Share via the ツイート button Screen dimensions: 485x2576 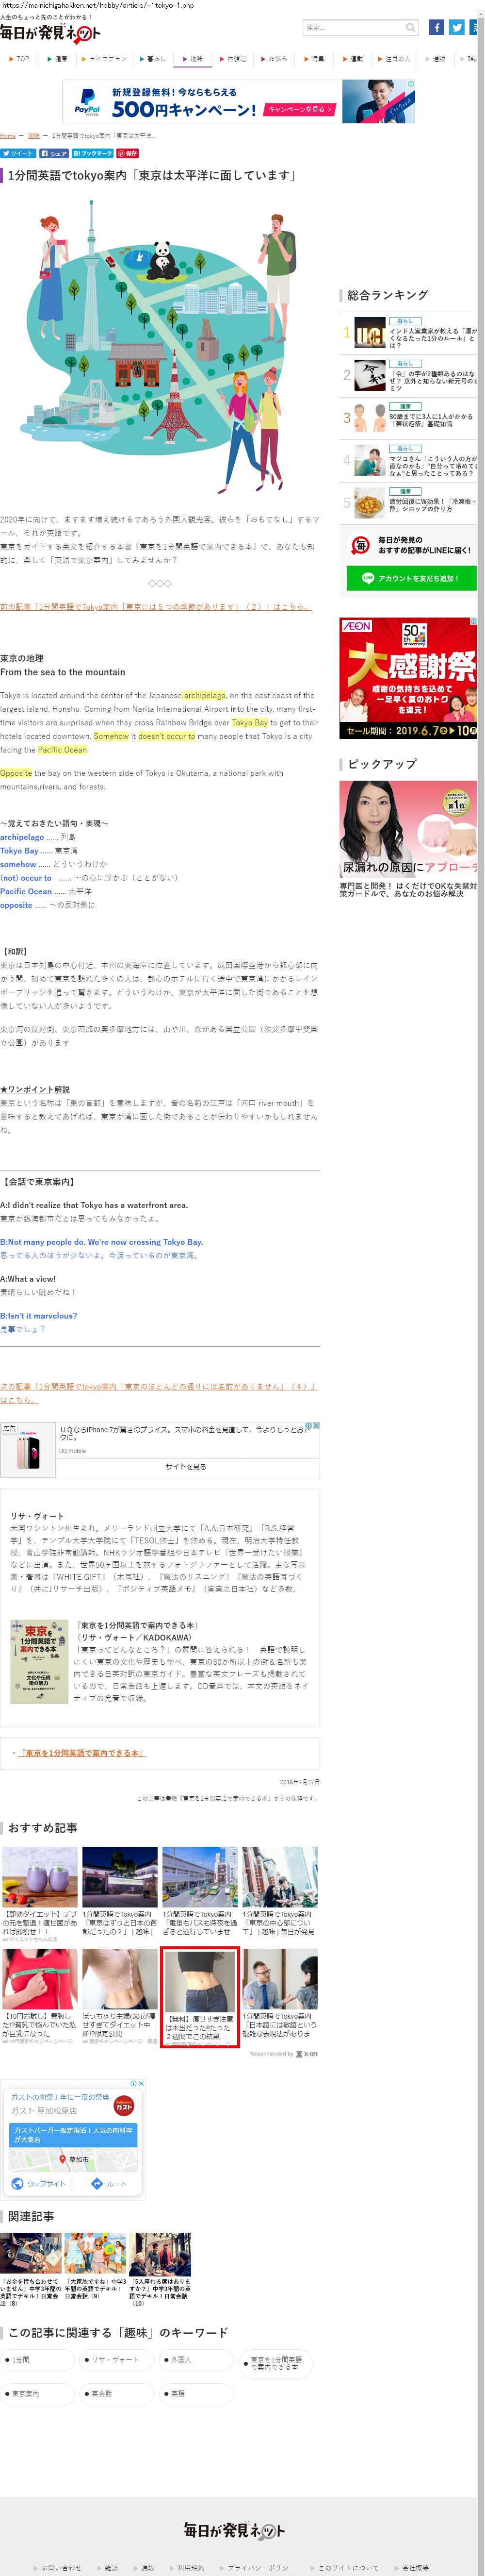tap(18, 153)
